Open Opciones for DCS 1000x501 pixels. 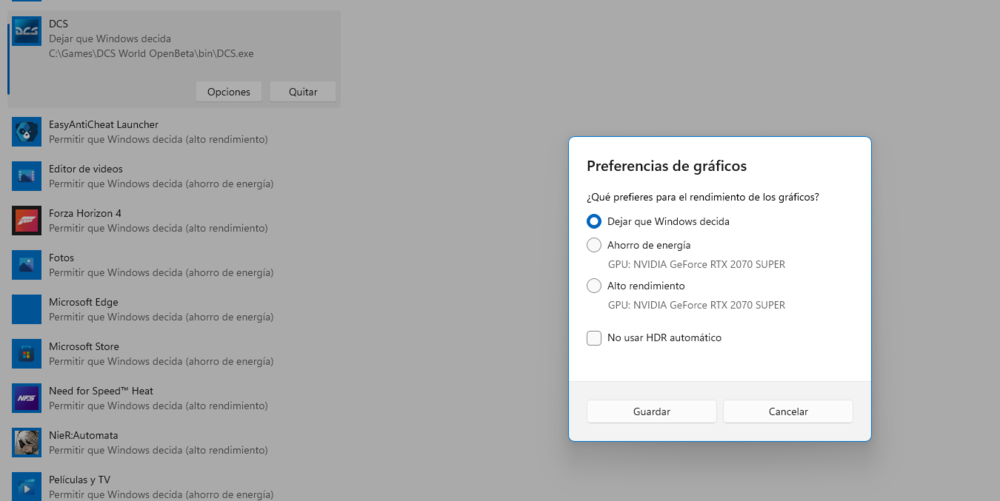(229, 92)
